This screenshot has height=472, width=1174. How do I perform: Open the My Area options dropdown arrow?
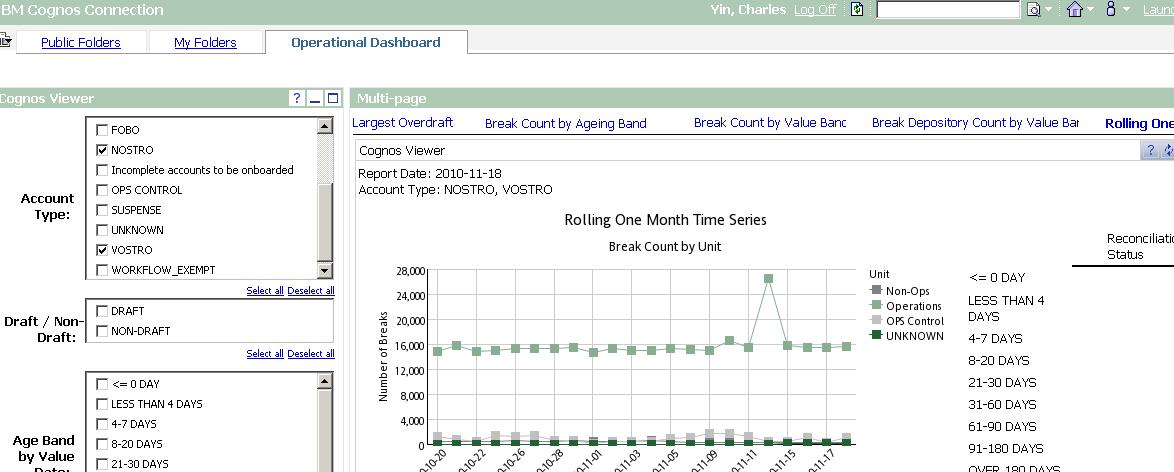click(1126, 10)
